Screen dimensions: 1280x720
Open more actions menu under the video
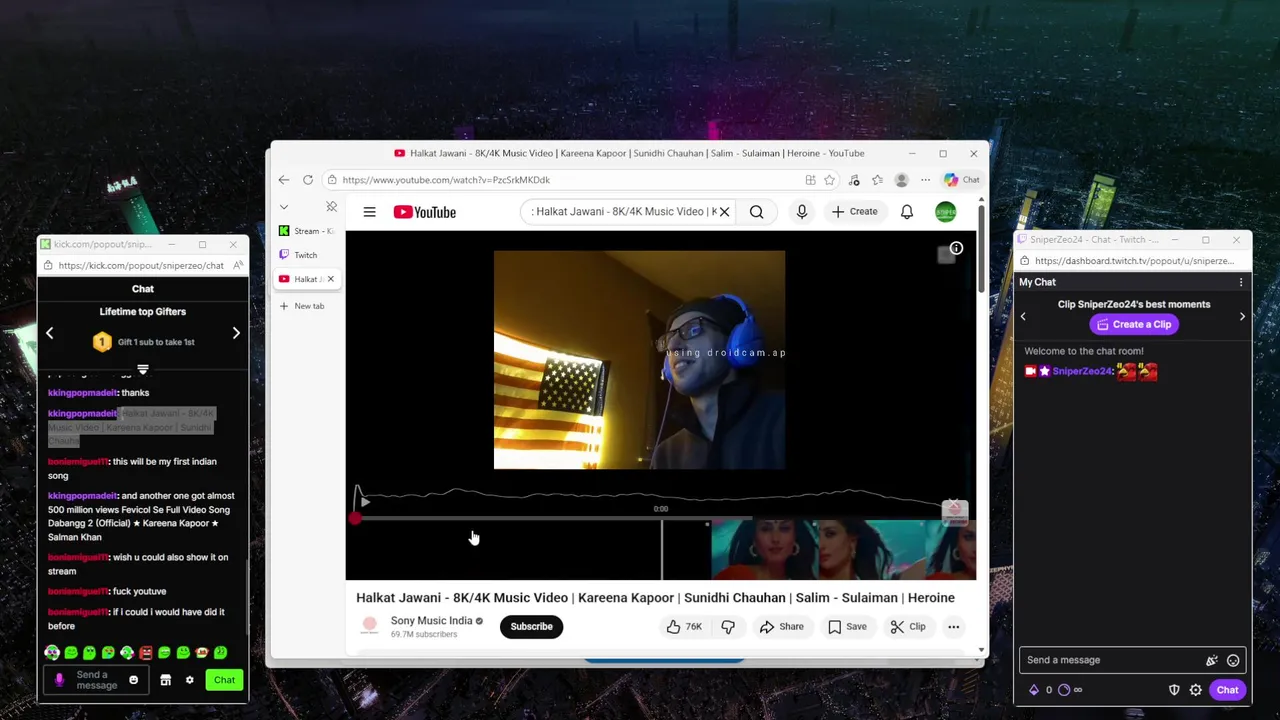click(953, 627)
